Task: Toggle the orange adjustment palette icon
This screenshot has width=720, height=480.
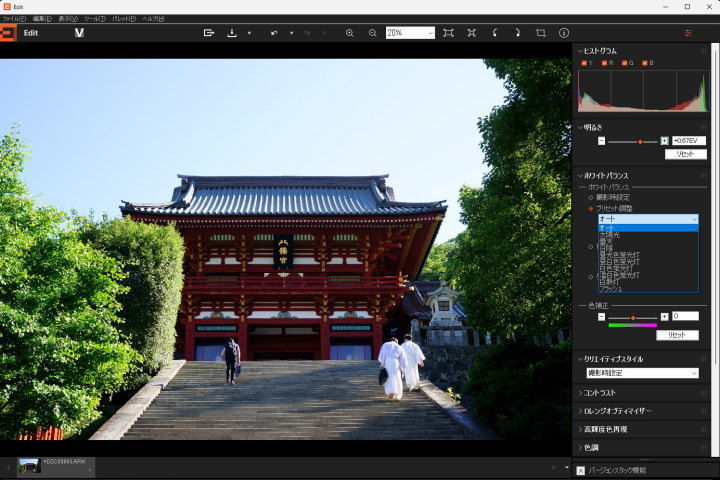Action: pyautogui.click(x=688, y=33)
